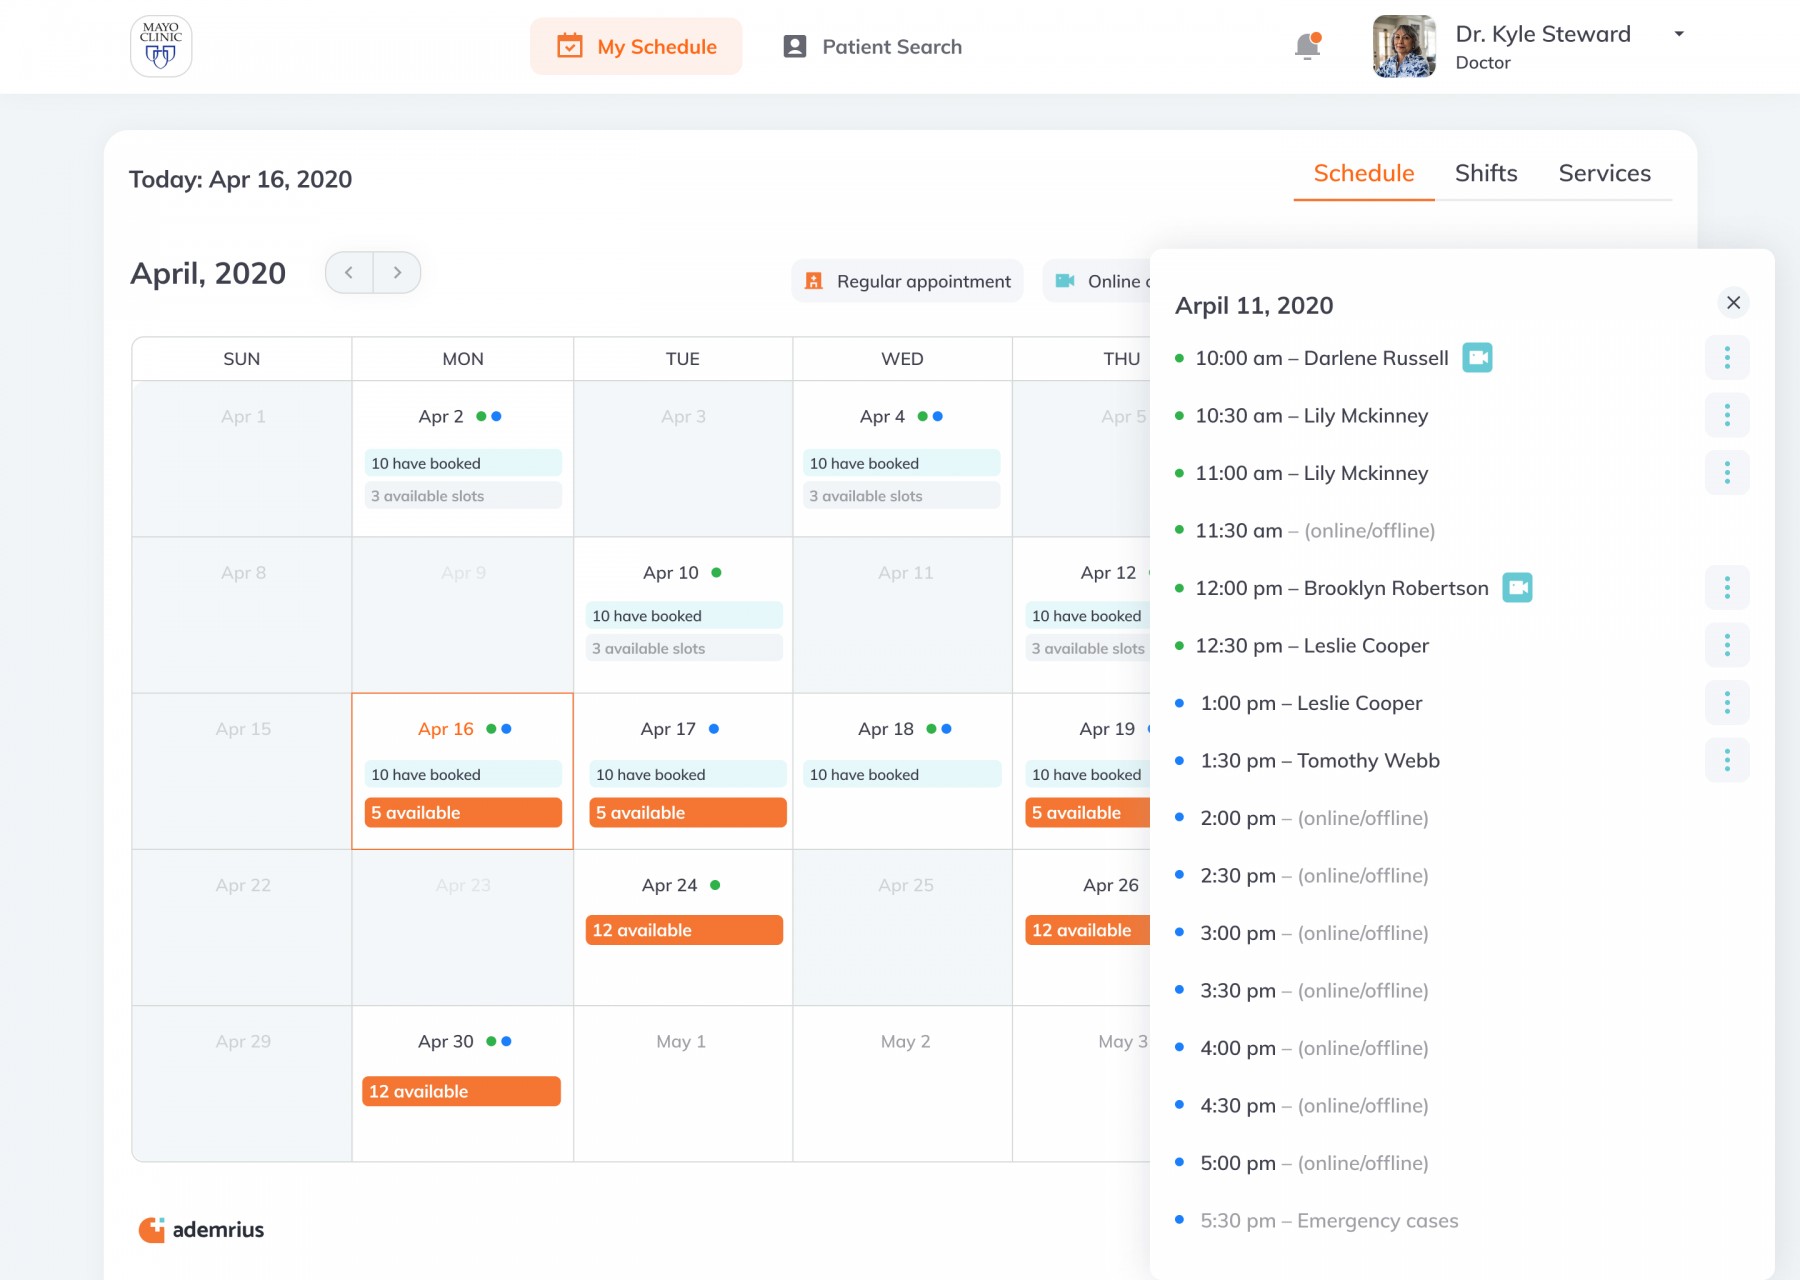This screenshot has height=1280, width=1800.
Task: Open three-dot menu for Tomothy Webb appointment
Action: click(1726, 761)
